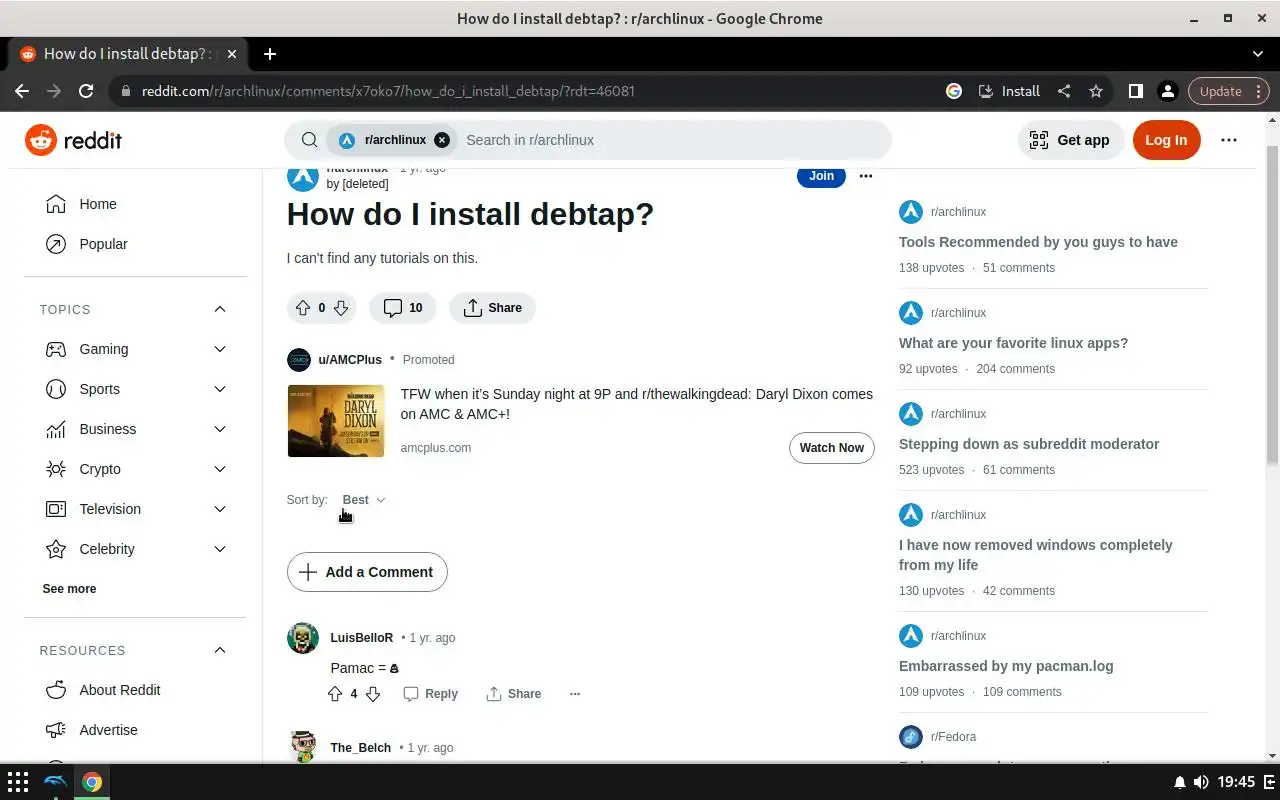Click the browser address bar URL
Image resolution: width=1280 pixels, height=800 pixels.
388,91
